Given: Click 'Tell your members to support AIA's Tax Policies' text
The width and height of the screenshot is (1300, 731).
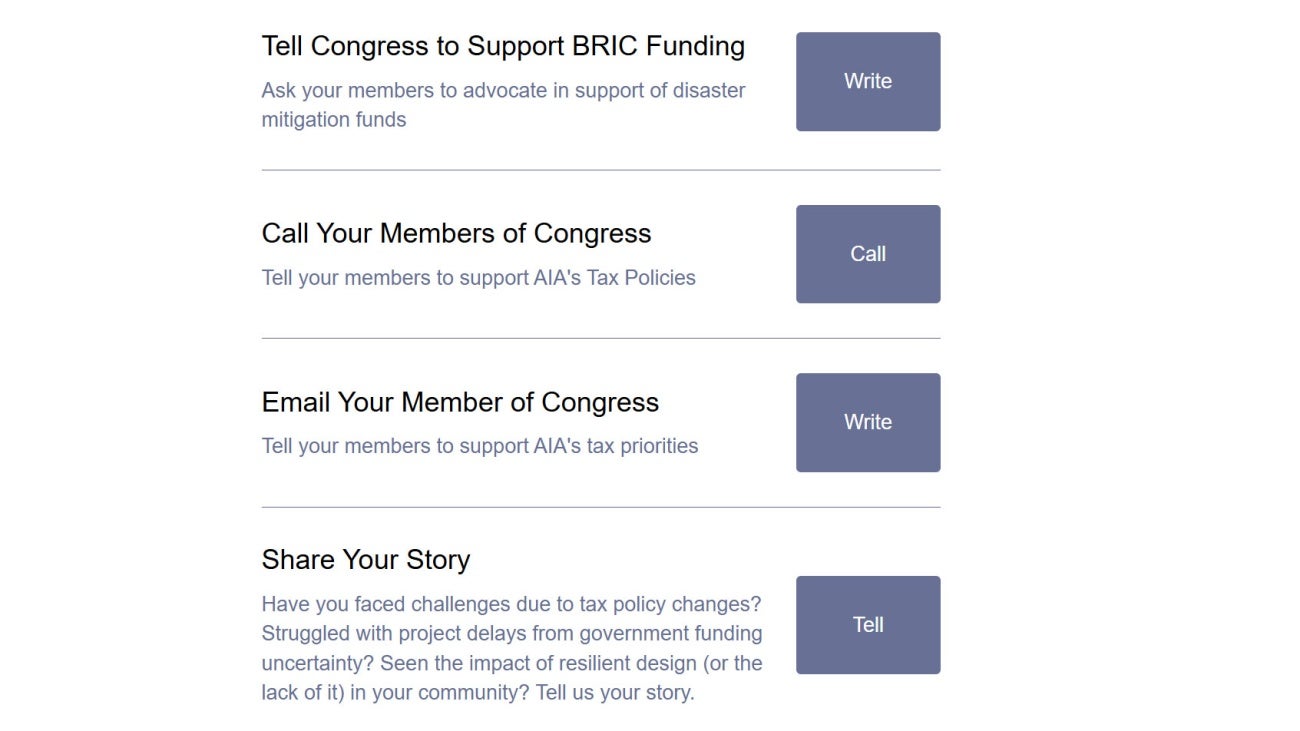Looking at the screenshot, I should tap(478, 278).
